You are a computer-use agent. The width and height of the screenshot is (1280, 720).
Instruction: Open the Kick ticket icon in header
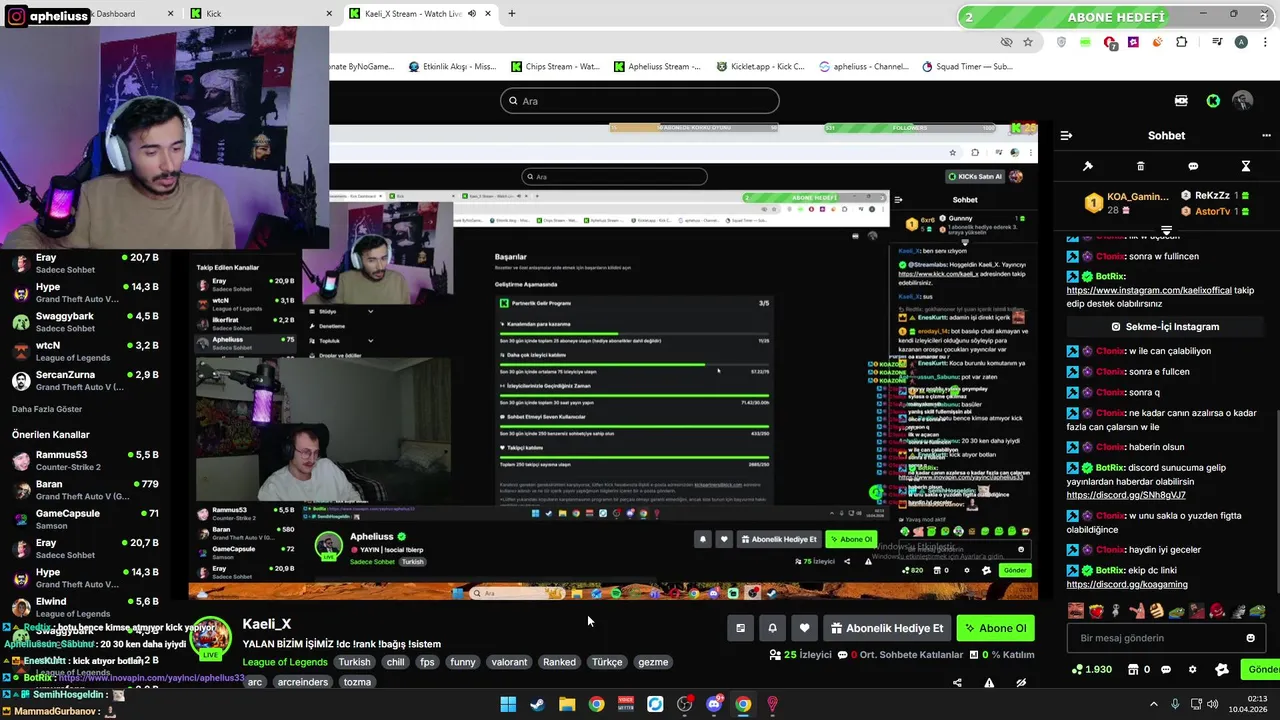tap(1181, 101)
